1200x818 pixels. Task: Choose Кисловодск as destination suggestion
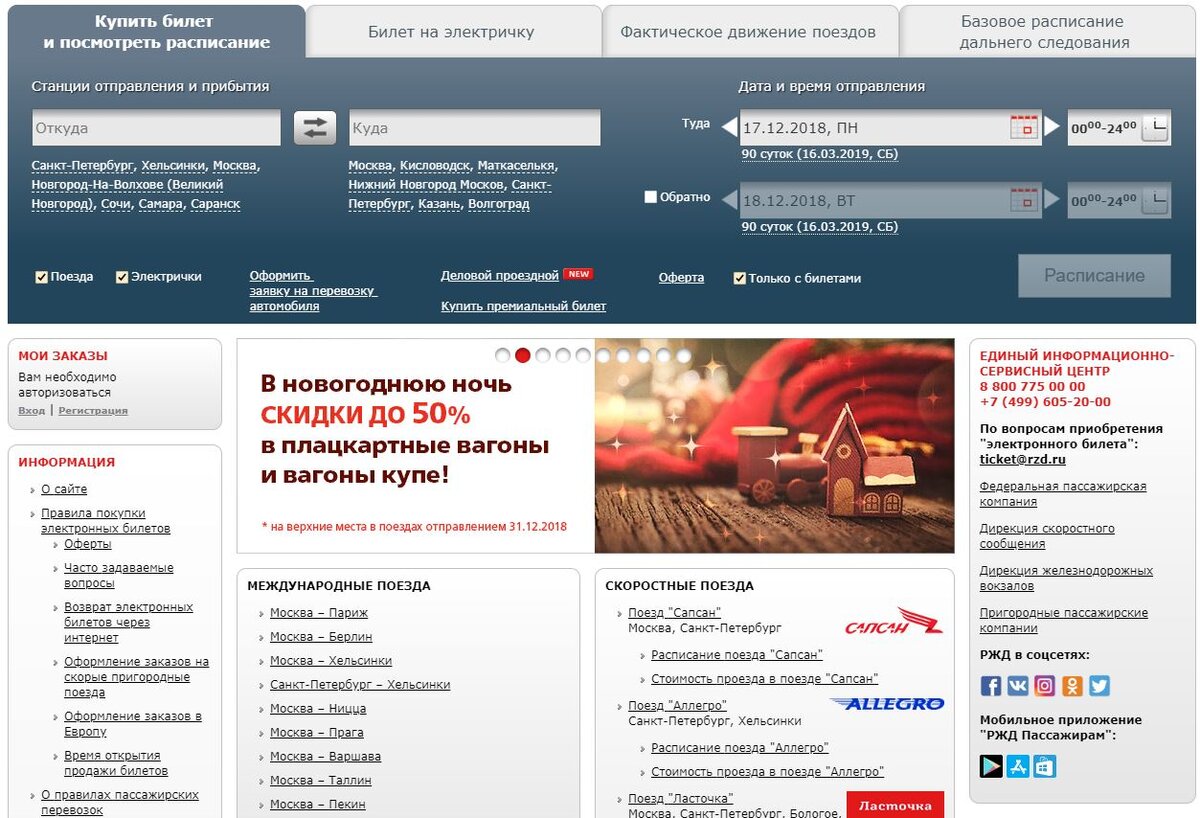coord(435,166)
